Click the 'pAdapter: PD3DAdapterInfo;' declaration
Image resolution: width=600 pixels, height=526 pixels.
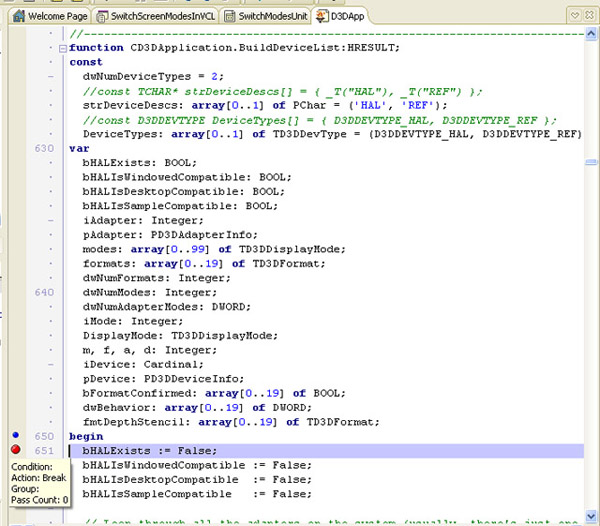coord(170,235)
